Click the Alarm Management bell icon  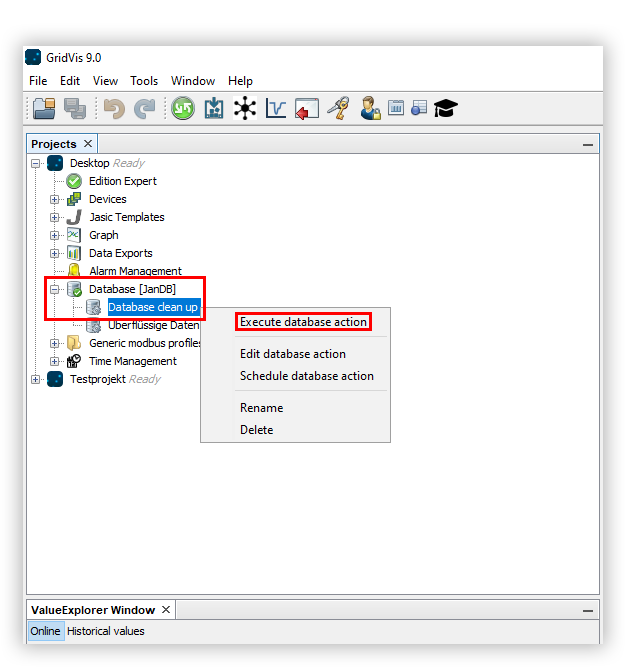73,271
